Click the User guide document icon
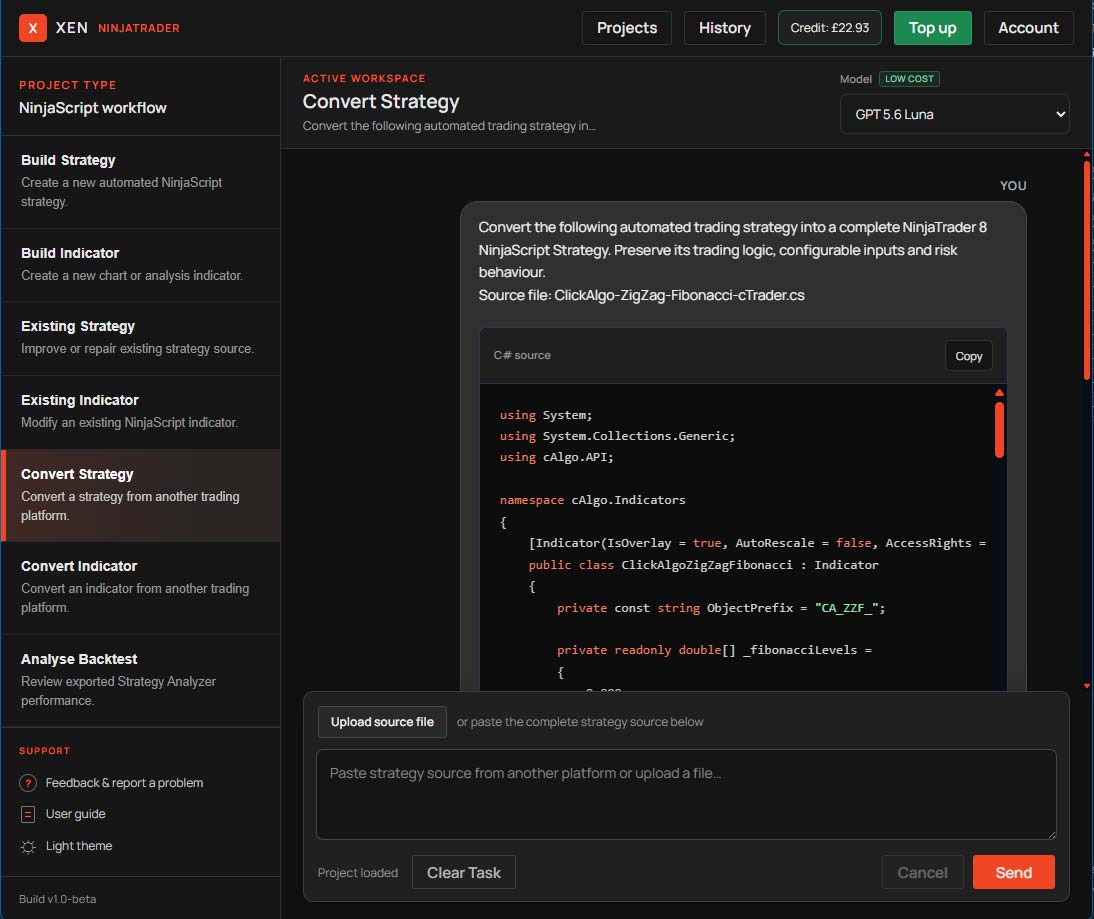 (x=28, y=814)
